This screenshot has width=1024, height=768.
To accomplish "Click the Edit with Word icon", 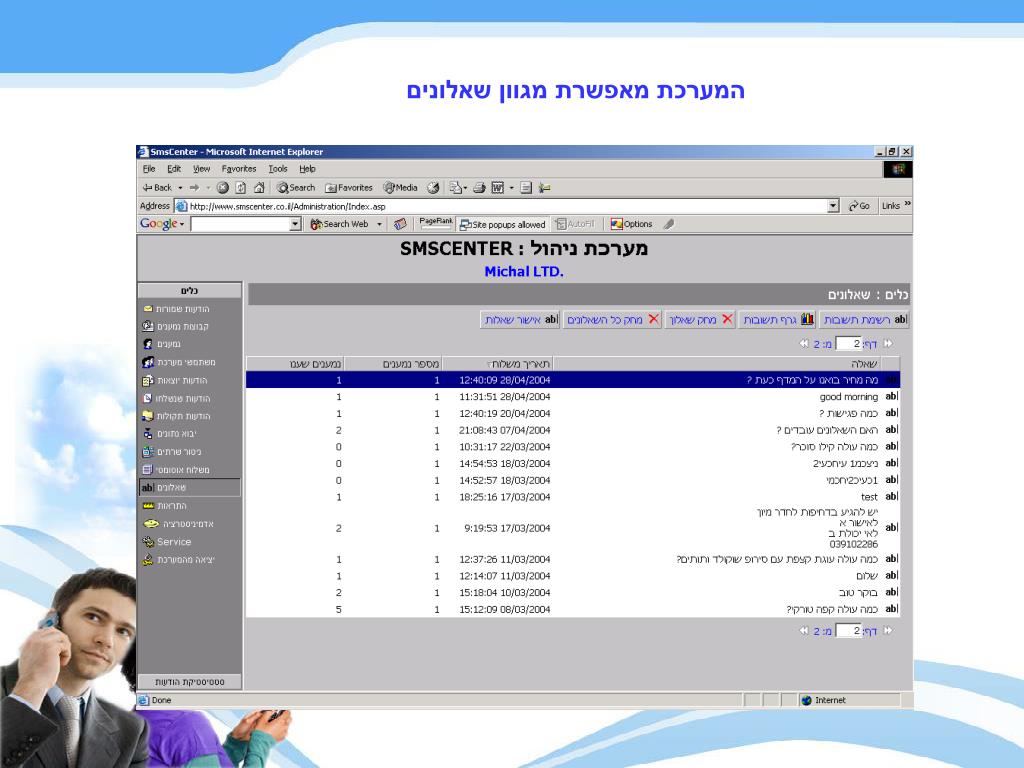I will pyautogui.click(x=498, y=187).
